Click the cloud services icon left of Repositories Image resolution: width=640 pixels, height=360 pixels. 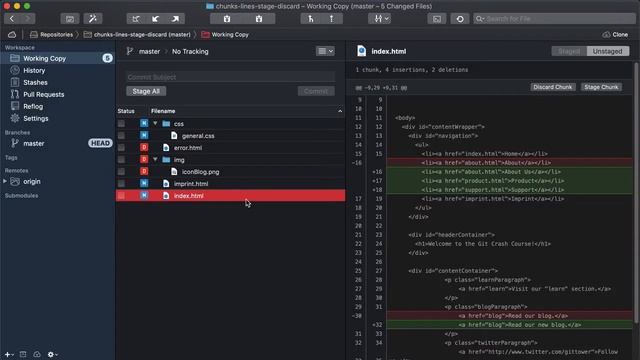click(12, 35)
